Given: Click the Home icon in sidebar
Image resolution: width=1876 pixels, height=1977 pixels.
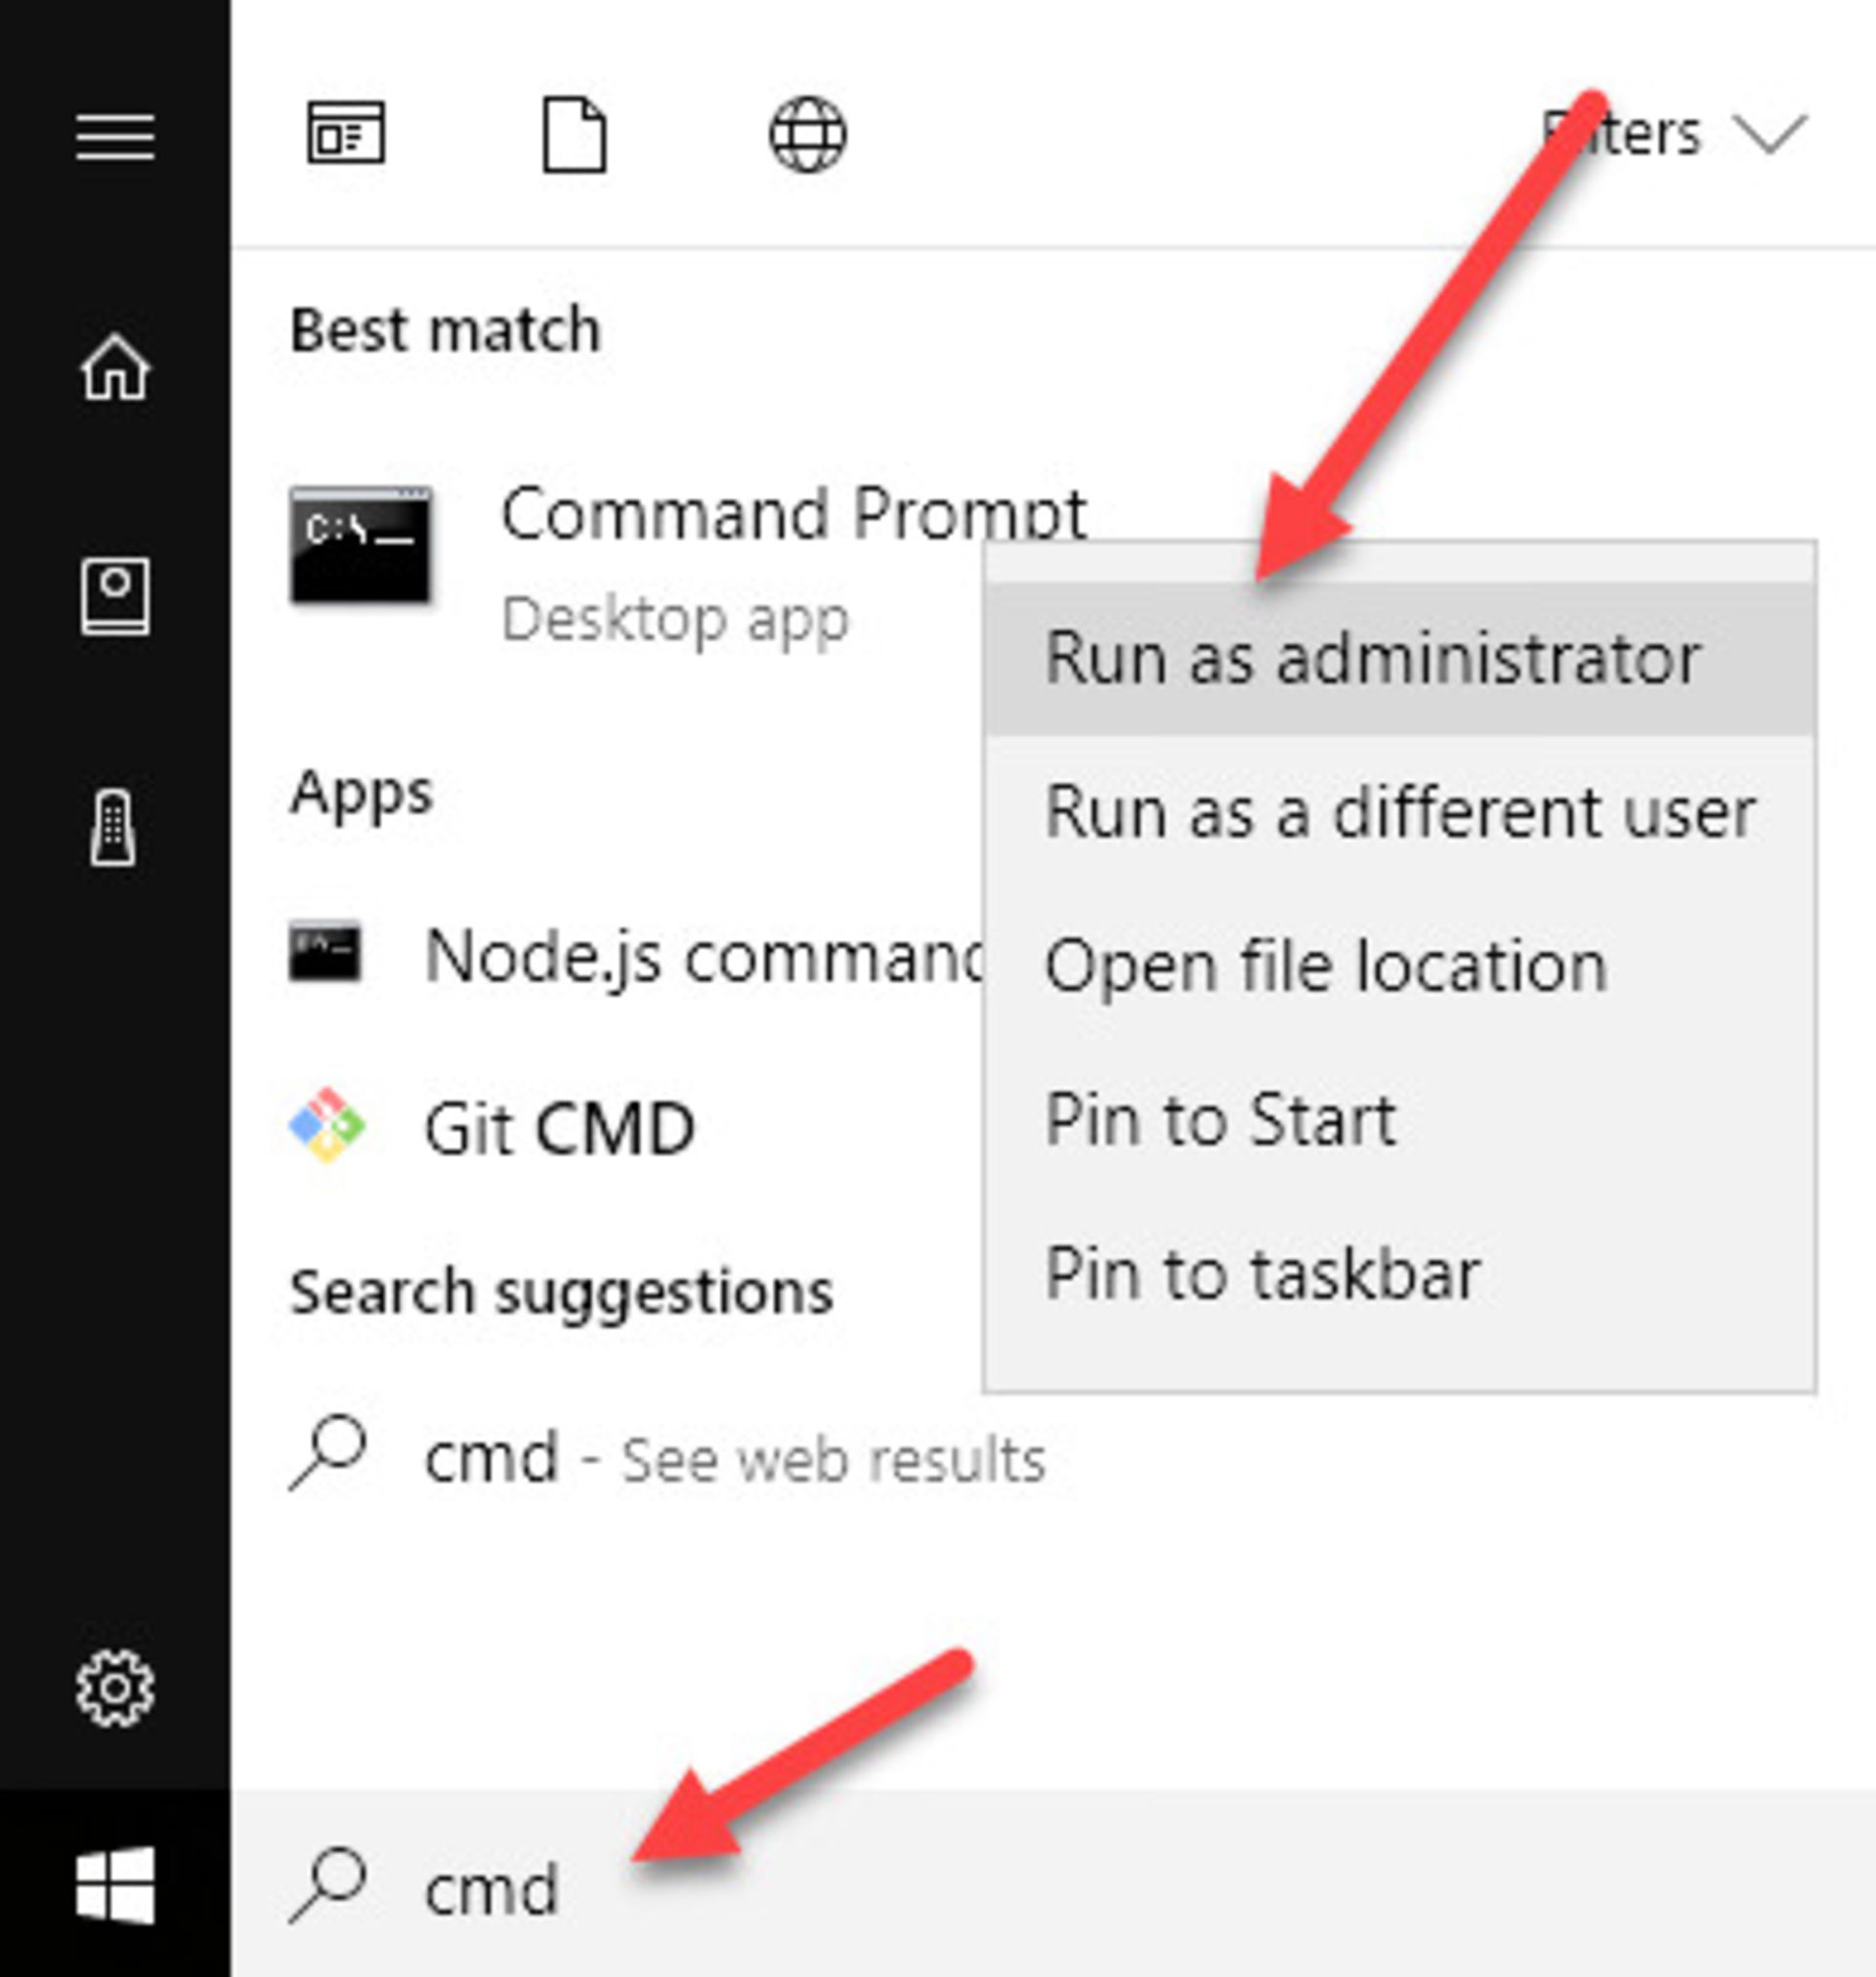Looking at the screenshot, I should [115, 367].
